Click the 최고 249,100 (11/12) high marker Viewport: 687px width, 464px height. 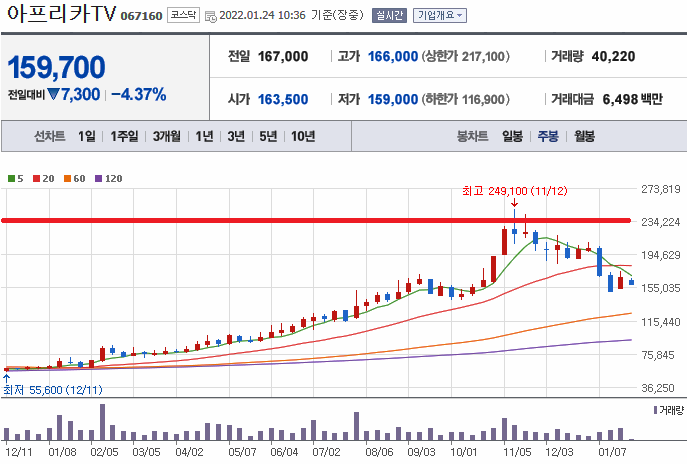tap(515, 191)
